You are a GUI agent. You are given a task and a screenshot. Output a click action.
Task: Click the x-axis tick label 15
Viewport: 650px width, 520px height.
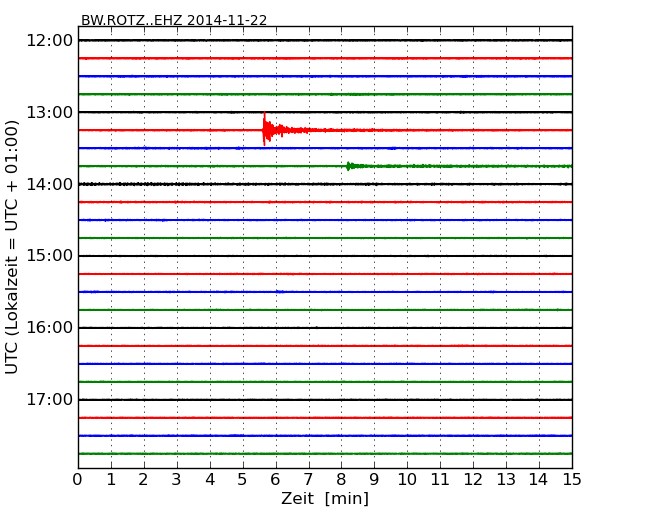(572, 480)
